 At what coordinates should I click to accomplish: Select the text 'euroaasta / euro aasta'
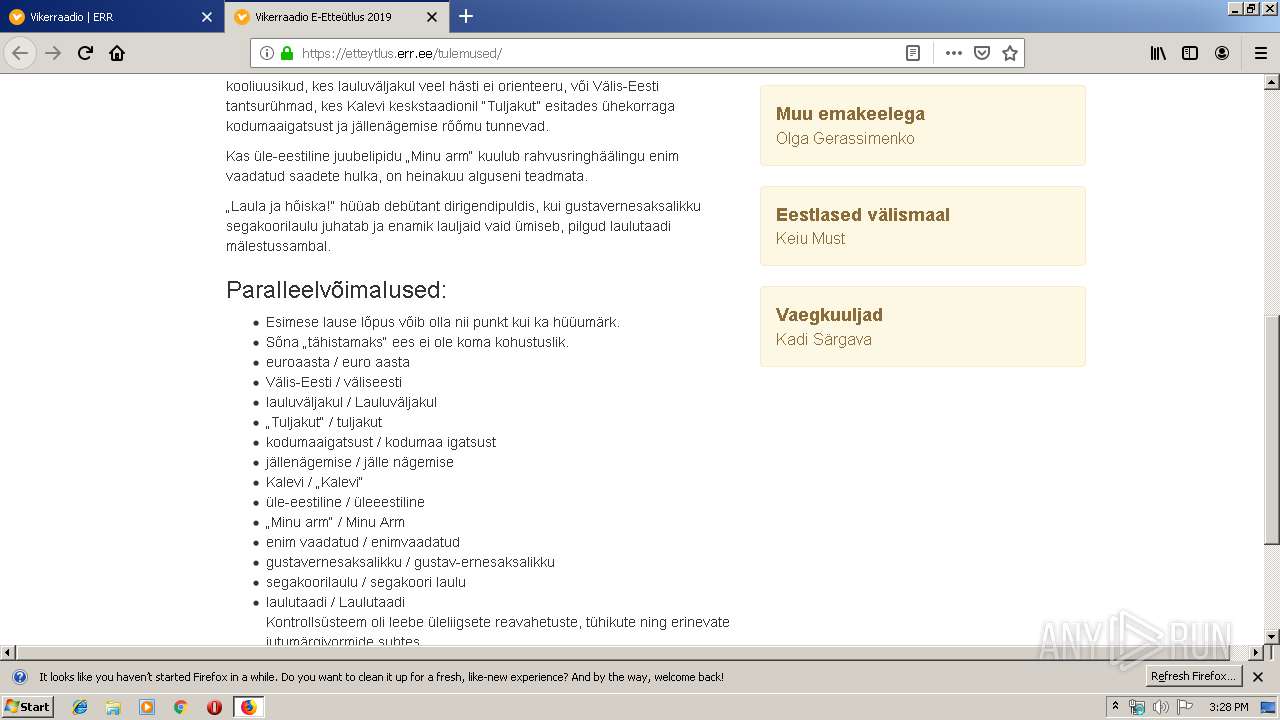click(x=338, y=362)
